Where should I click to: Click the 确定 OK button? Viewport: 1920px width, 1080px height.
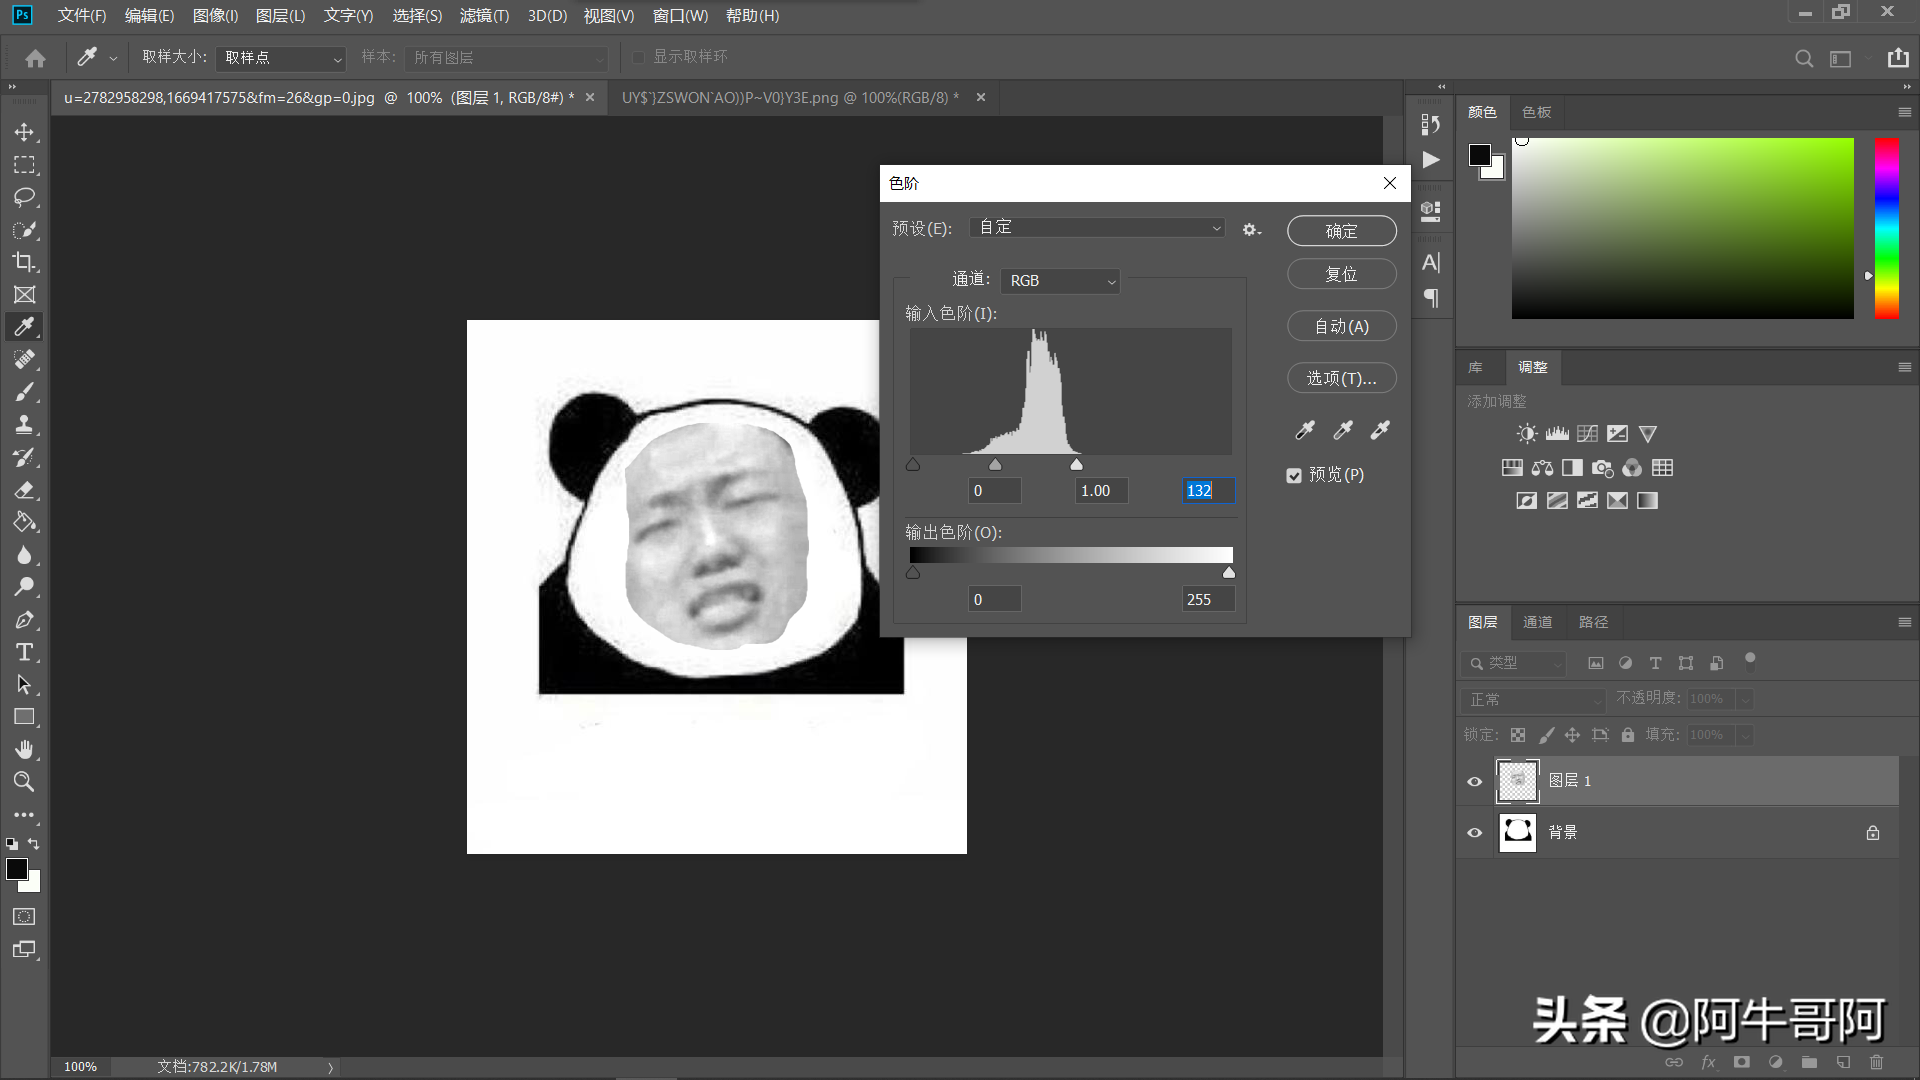(x=1341, y=231)
